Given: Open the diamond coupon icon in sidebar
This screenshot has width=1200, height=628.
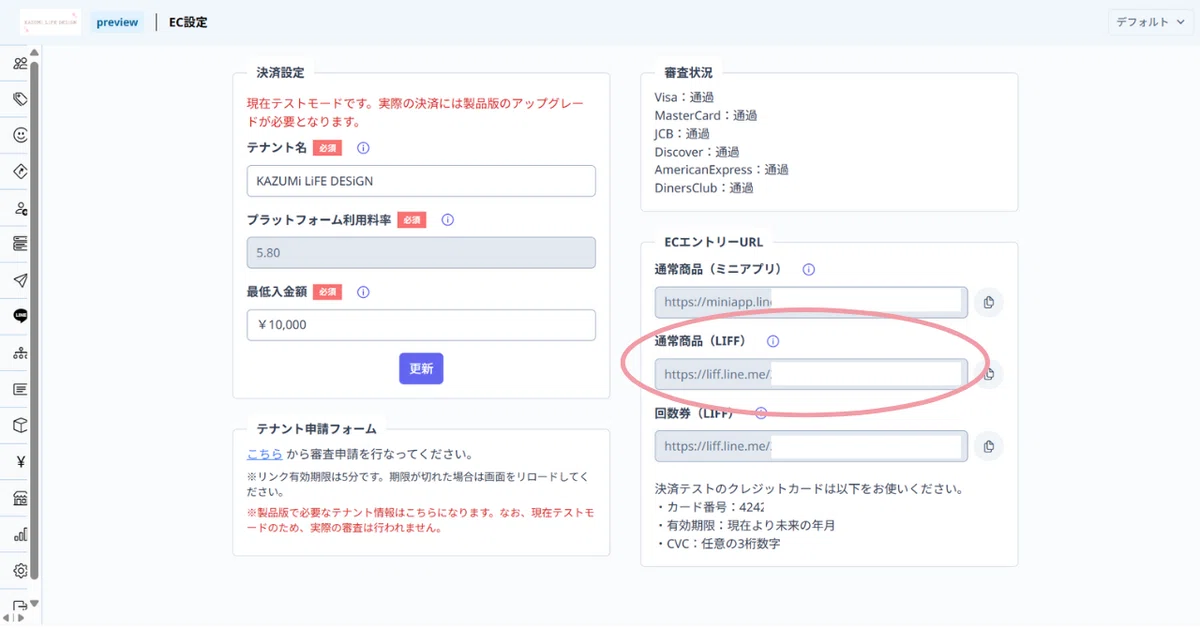Looking at the screenshot, I should point(20,171).
